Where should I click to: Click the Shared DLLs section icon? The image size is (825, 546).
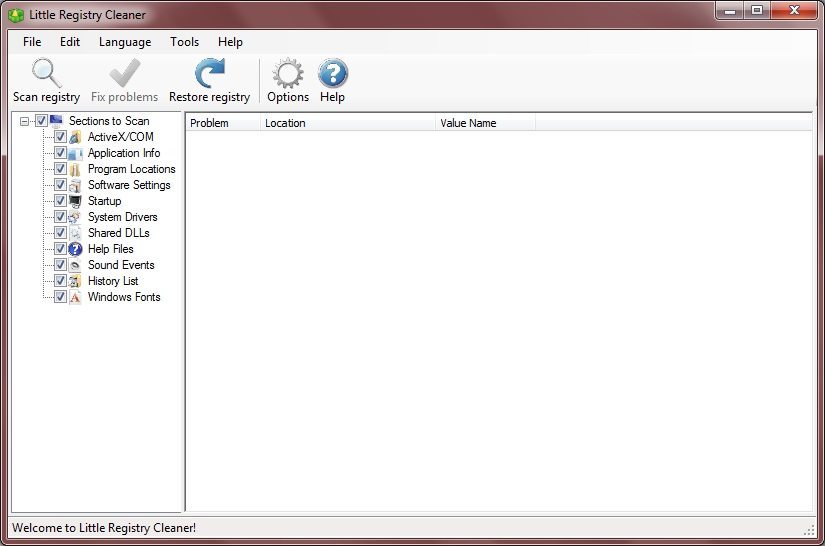[75, 233]
